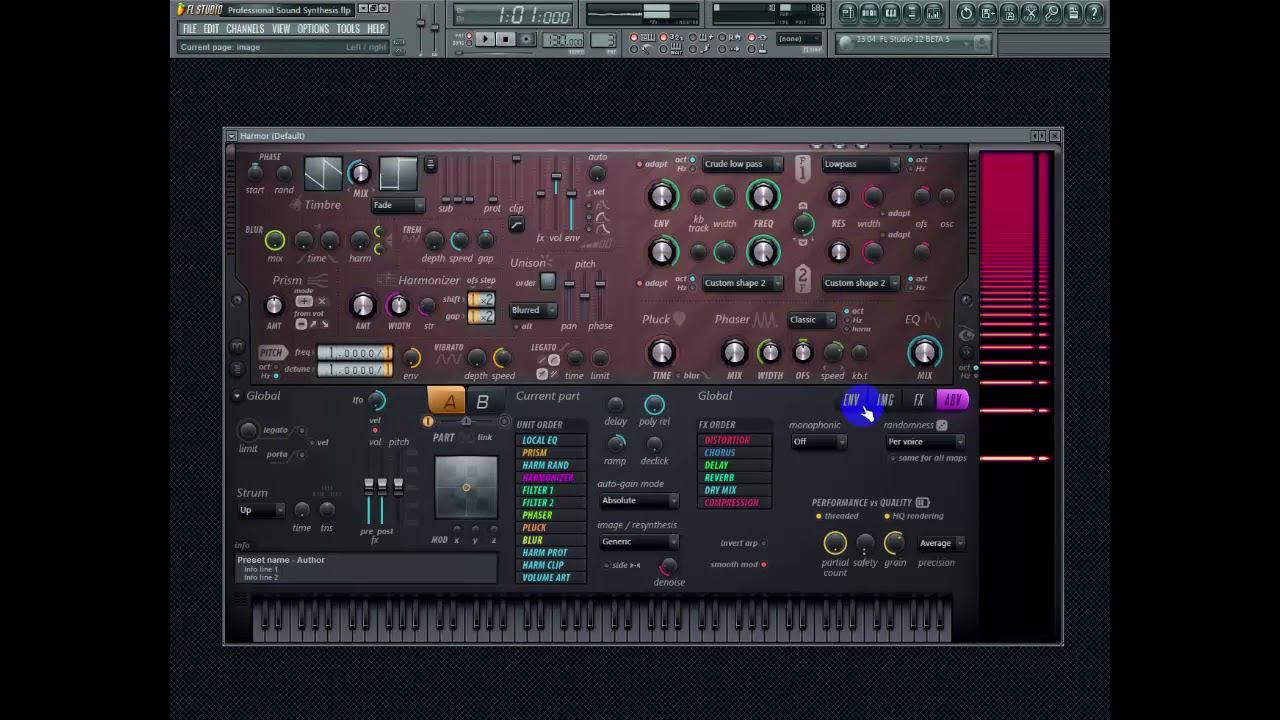1280x720 pixels.
Task: Open the Blurred unison type dropdown
Action: 533,310
